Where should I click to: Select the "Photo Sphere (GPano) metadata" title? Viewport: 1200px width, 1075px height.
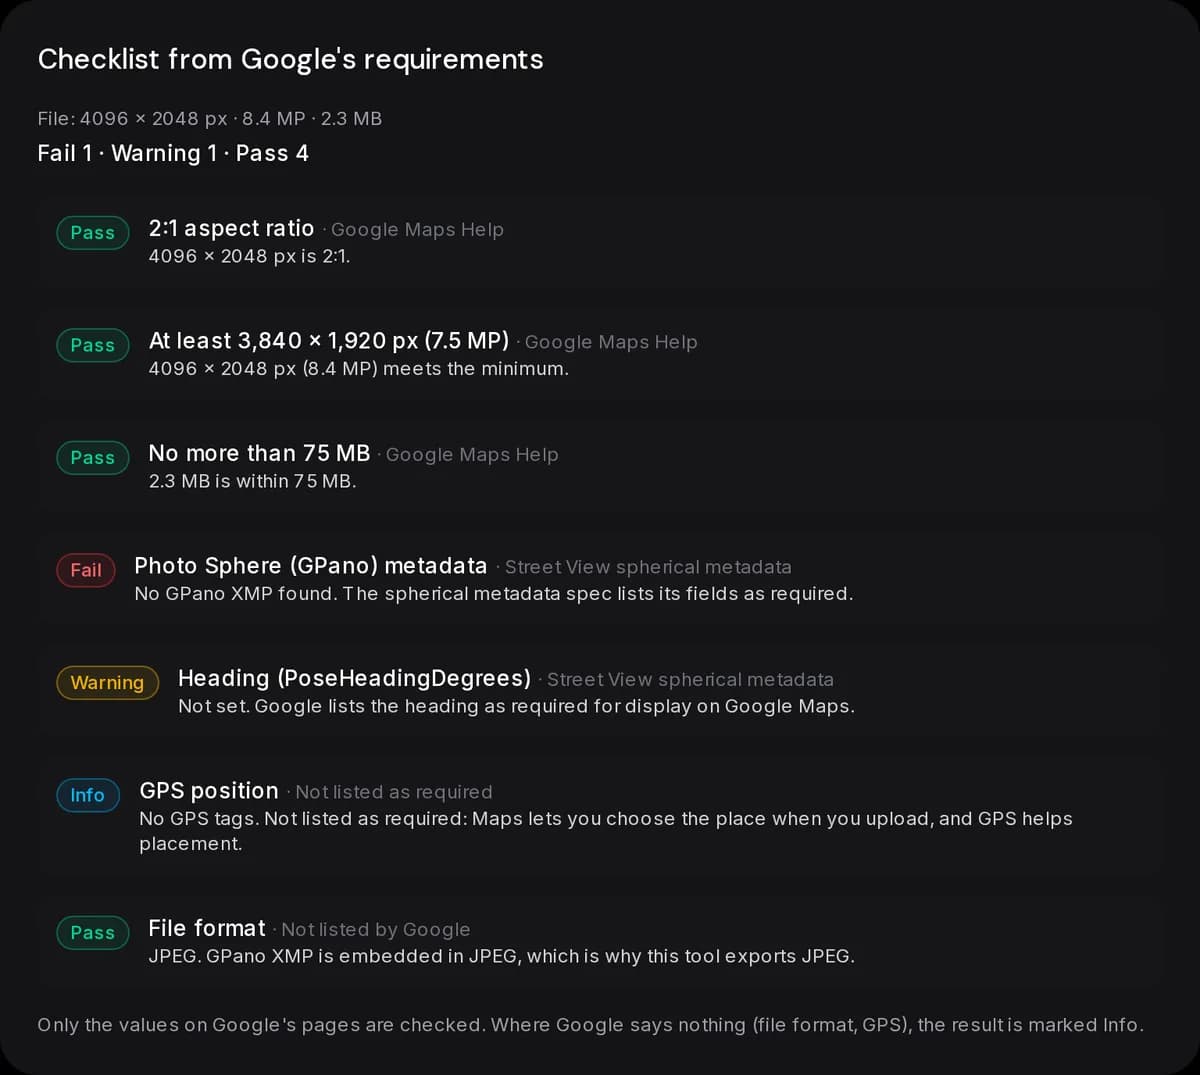pyautogui.click(x=311, y=566)
